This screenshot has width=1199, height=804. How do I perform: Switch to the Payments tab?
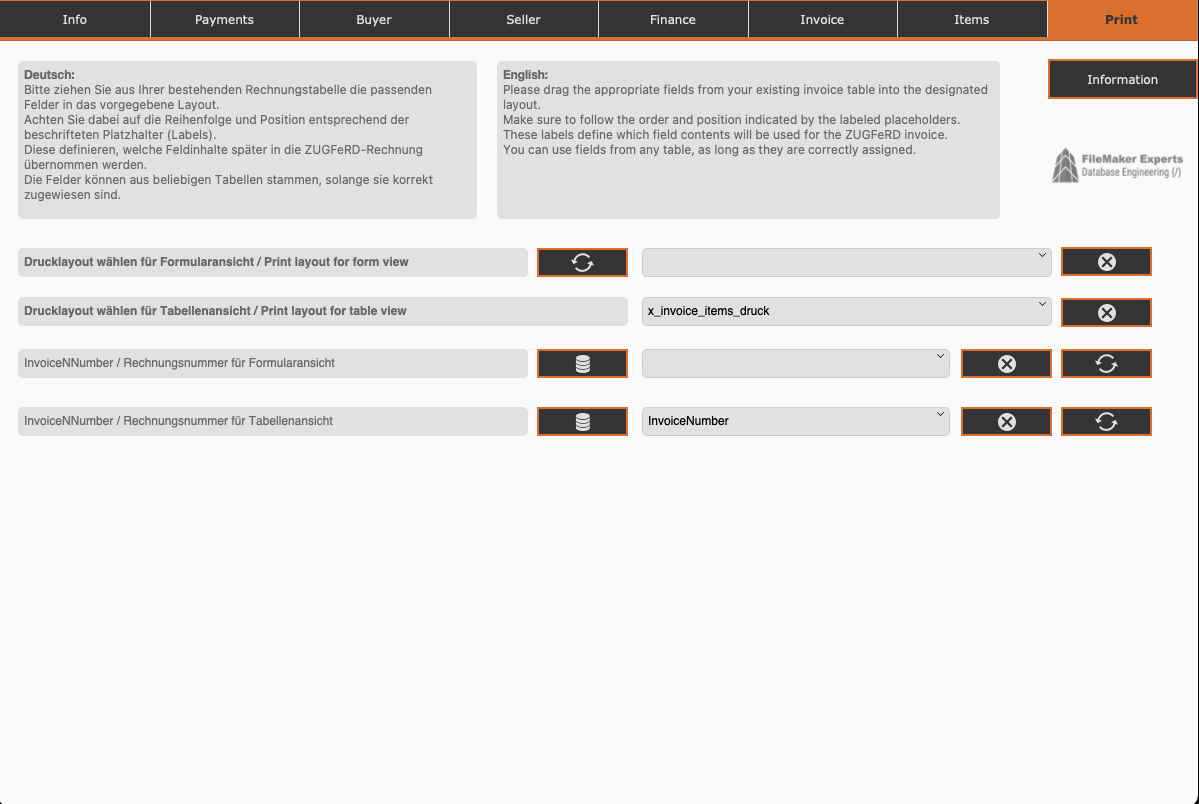[224, 19]
